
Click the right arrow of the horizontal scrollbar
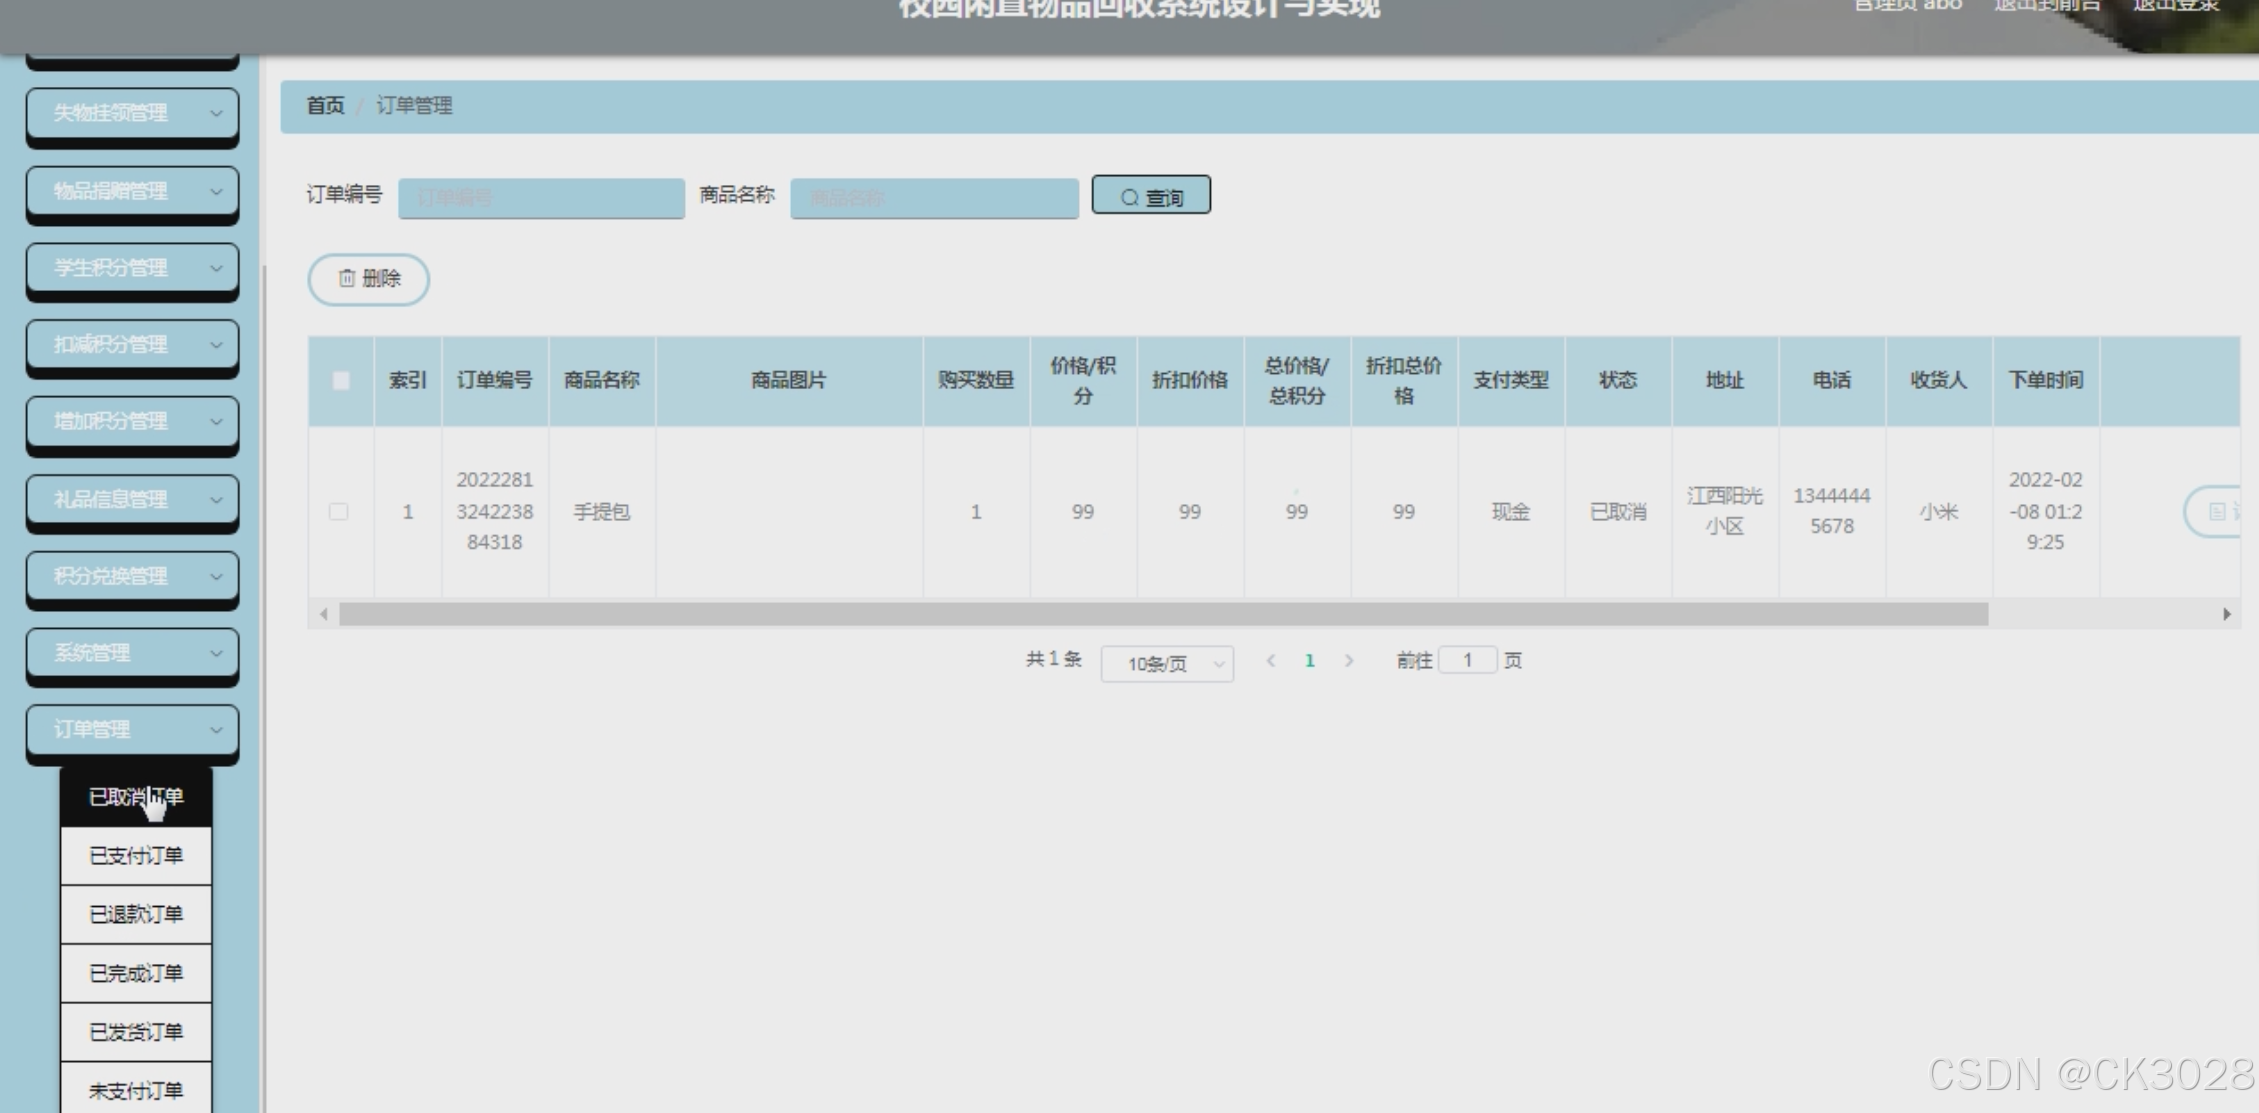(x=2226, y=614)
